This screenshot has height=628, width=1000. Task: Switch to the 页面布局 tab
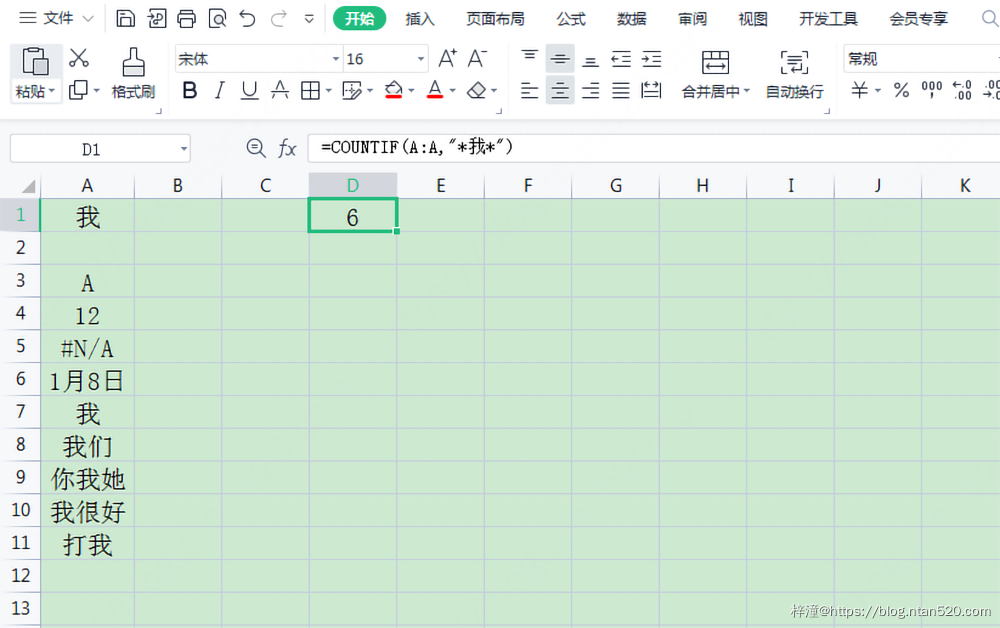click(496, 19)
